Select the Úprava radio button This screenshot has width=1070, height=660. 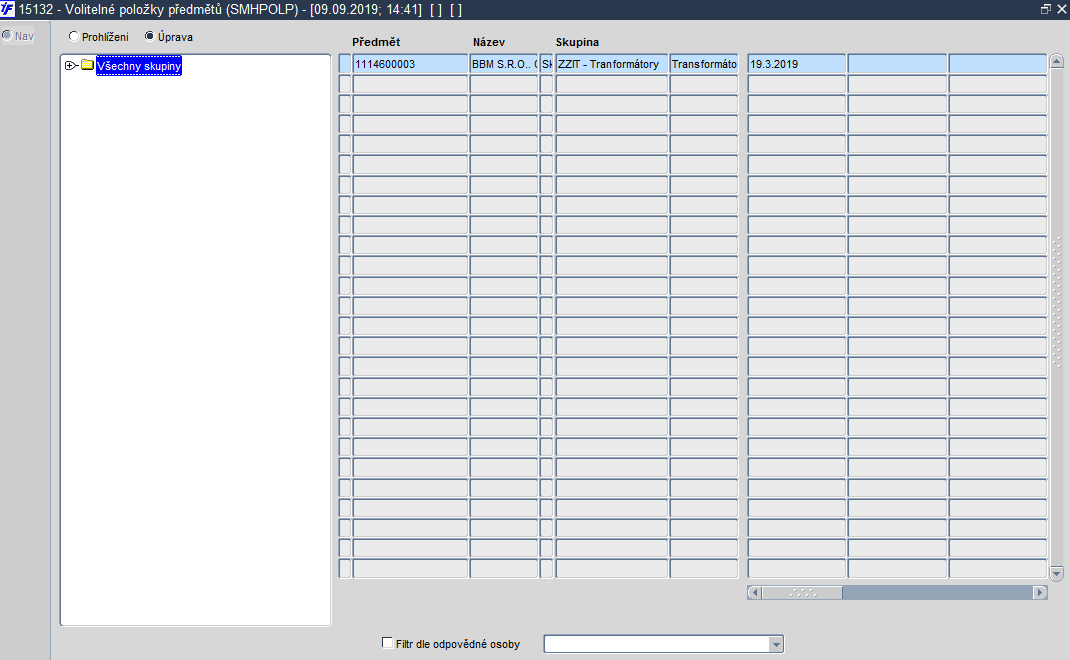pyautogui.click(x=149, y=36)
